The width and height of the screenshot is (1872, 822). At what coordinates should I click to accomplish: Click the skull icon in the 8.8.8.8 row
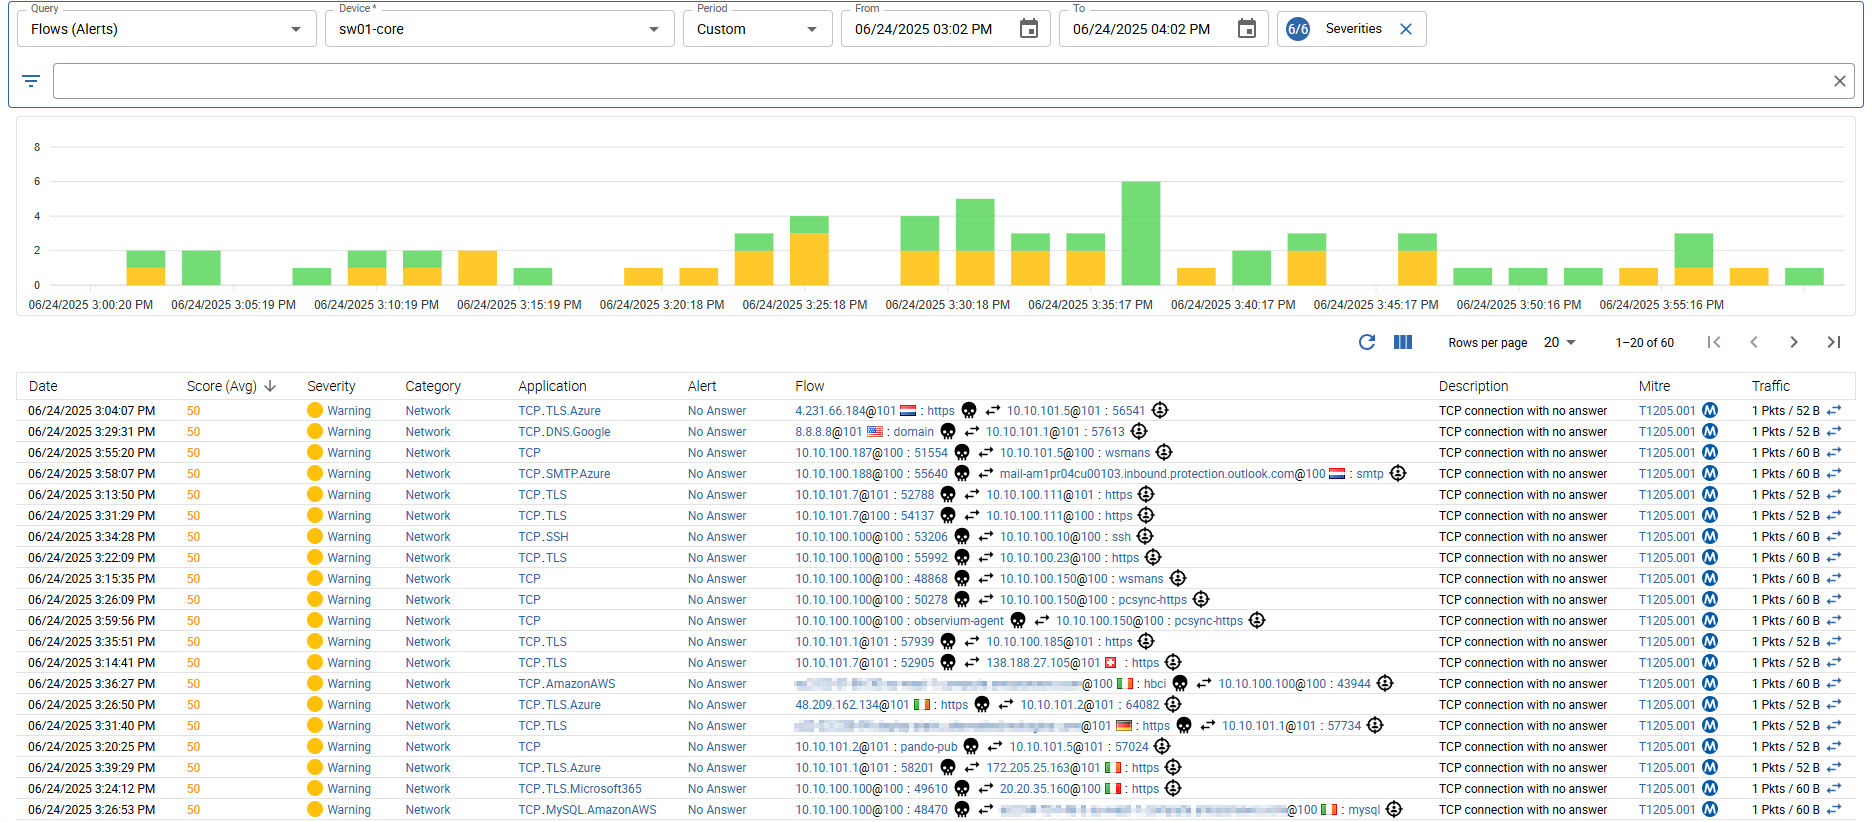[948, 432]
